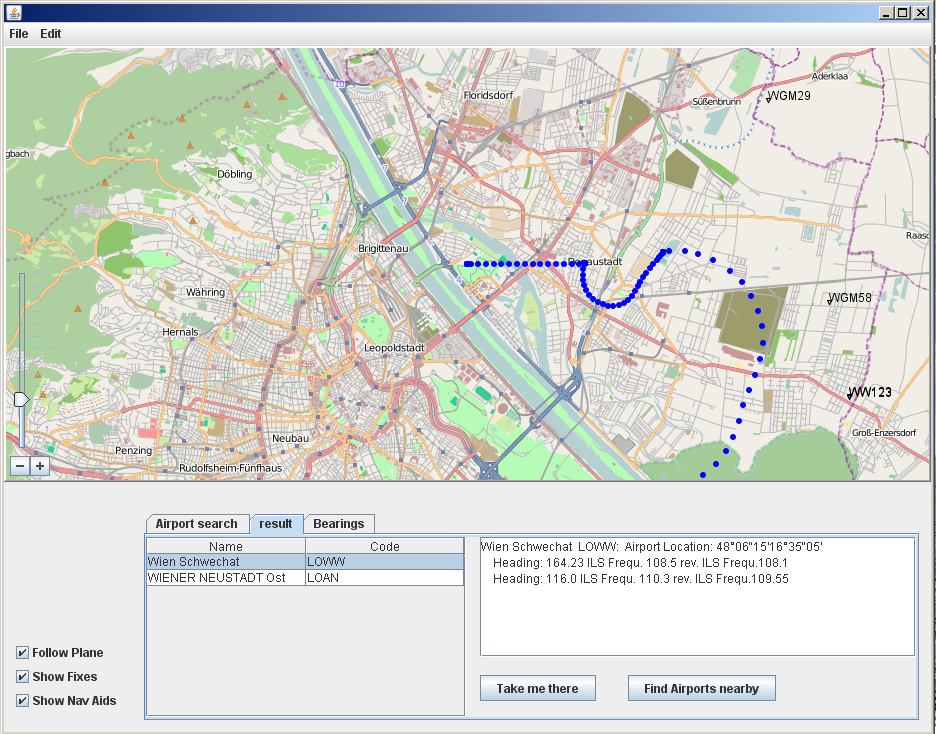Switch to the Airport search tab
This screenshot has height=734, width=936.
pyautogui.click(x=197, y=524)
